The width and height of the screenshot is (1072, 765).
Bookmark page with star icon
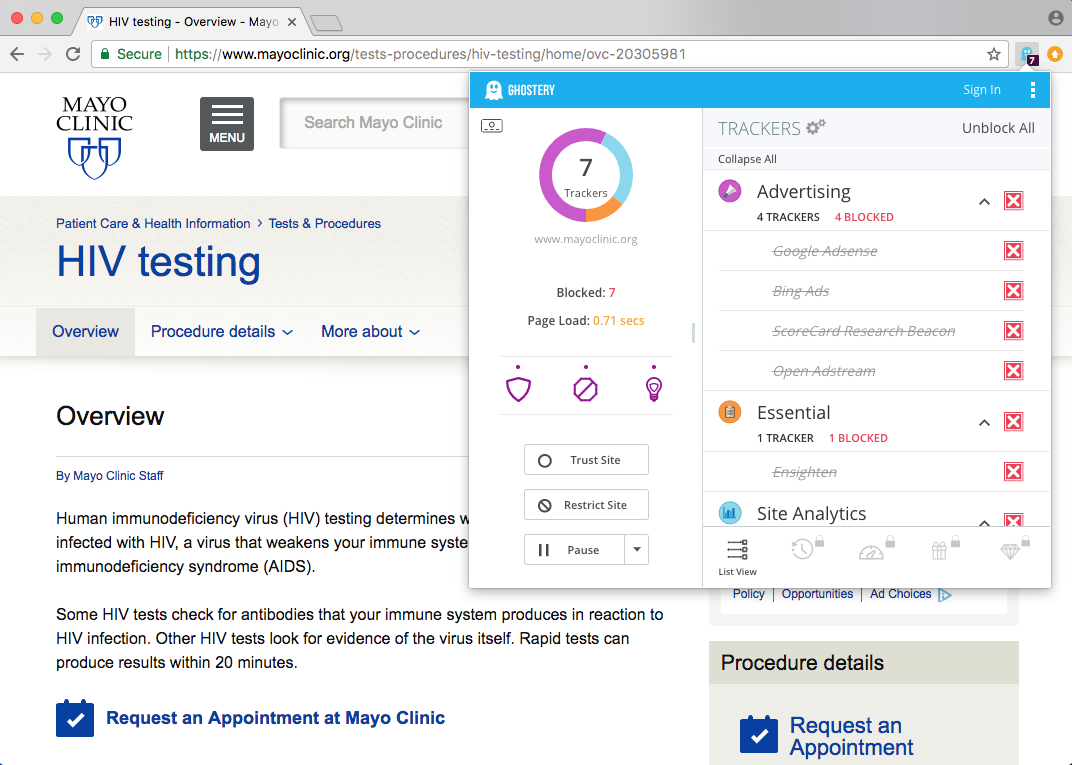coord(993,54)
